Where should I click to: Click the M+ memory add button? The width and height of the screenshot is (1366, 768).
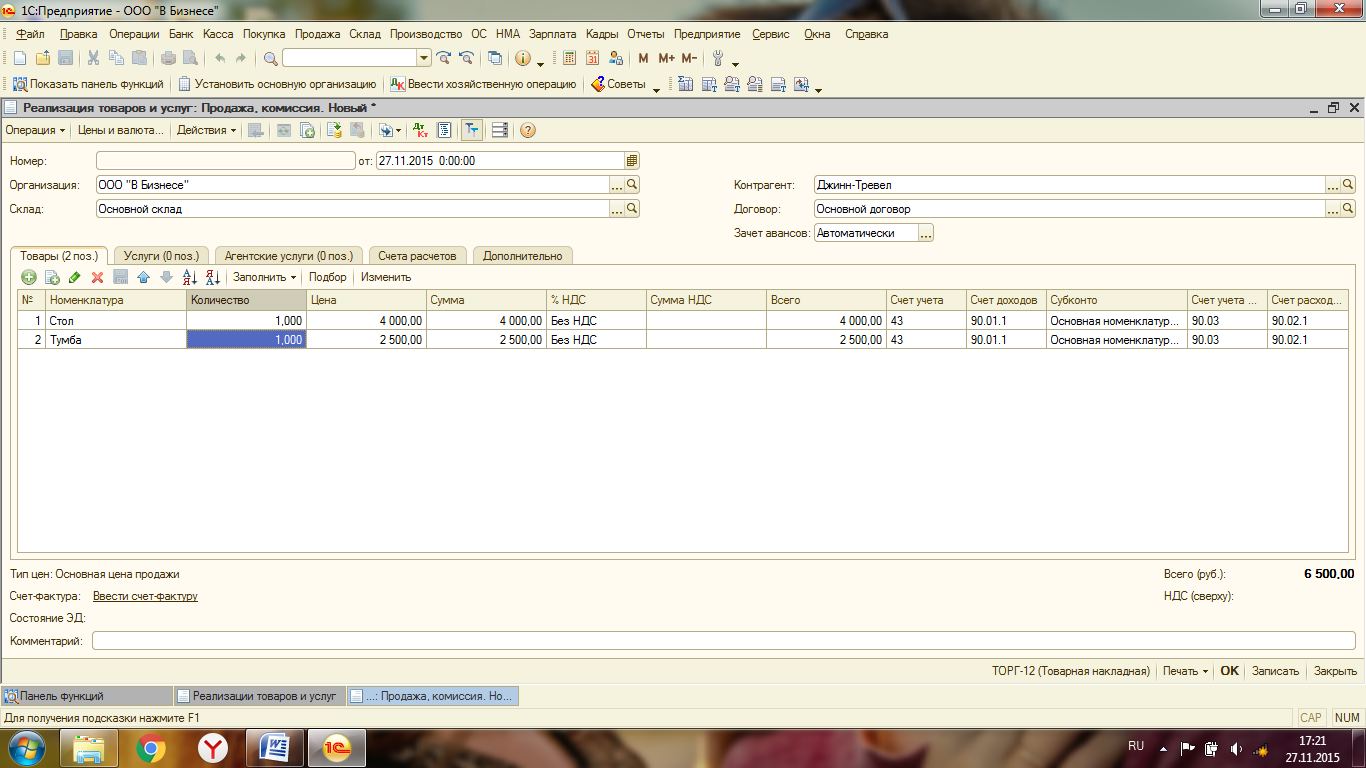coord(666,58)
